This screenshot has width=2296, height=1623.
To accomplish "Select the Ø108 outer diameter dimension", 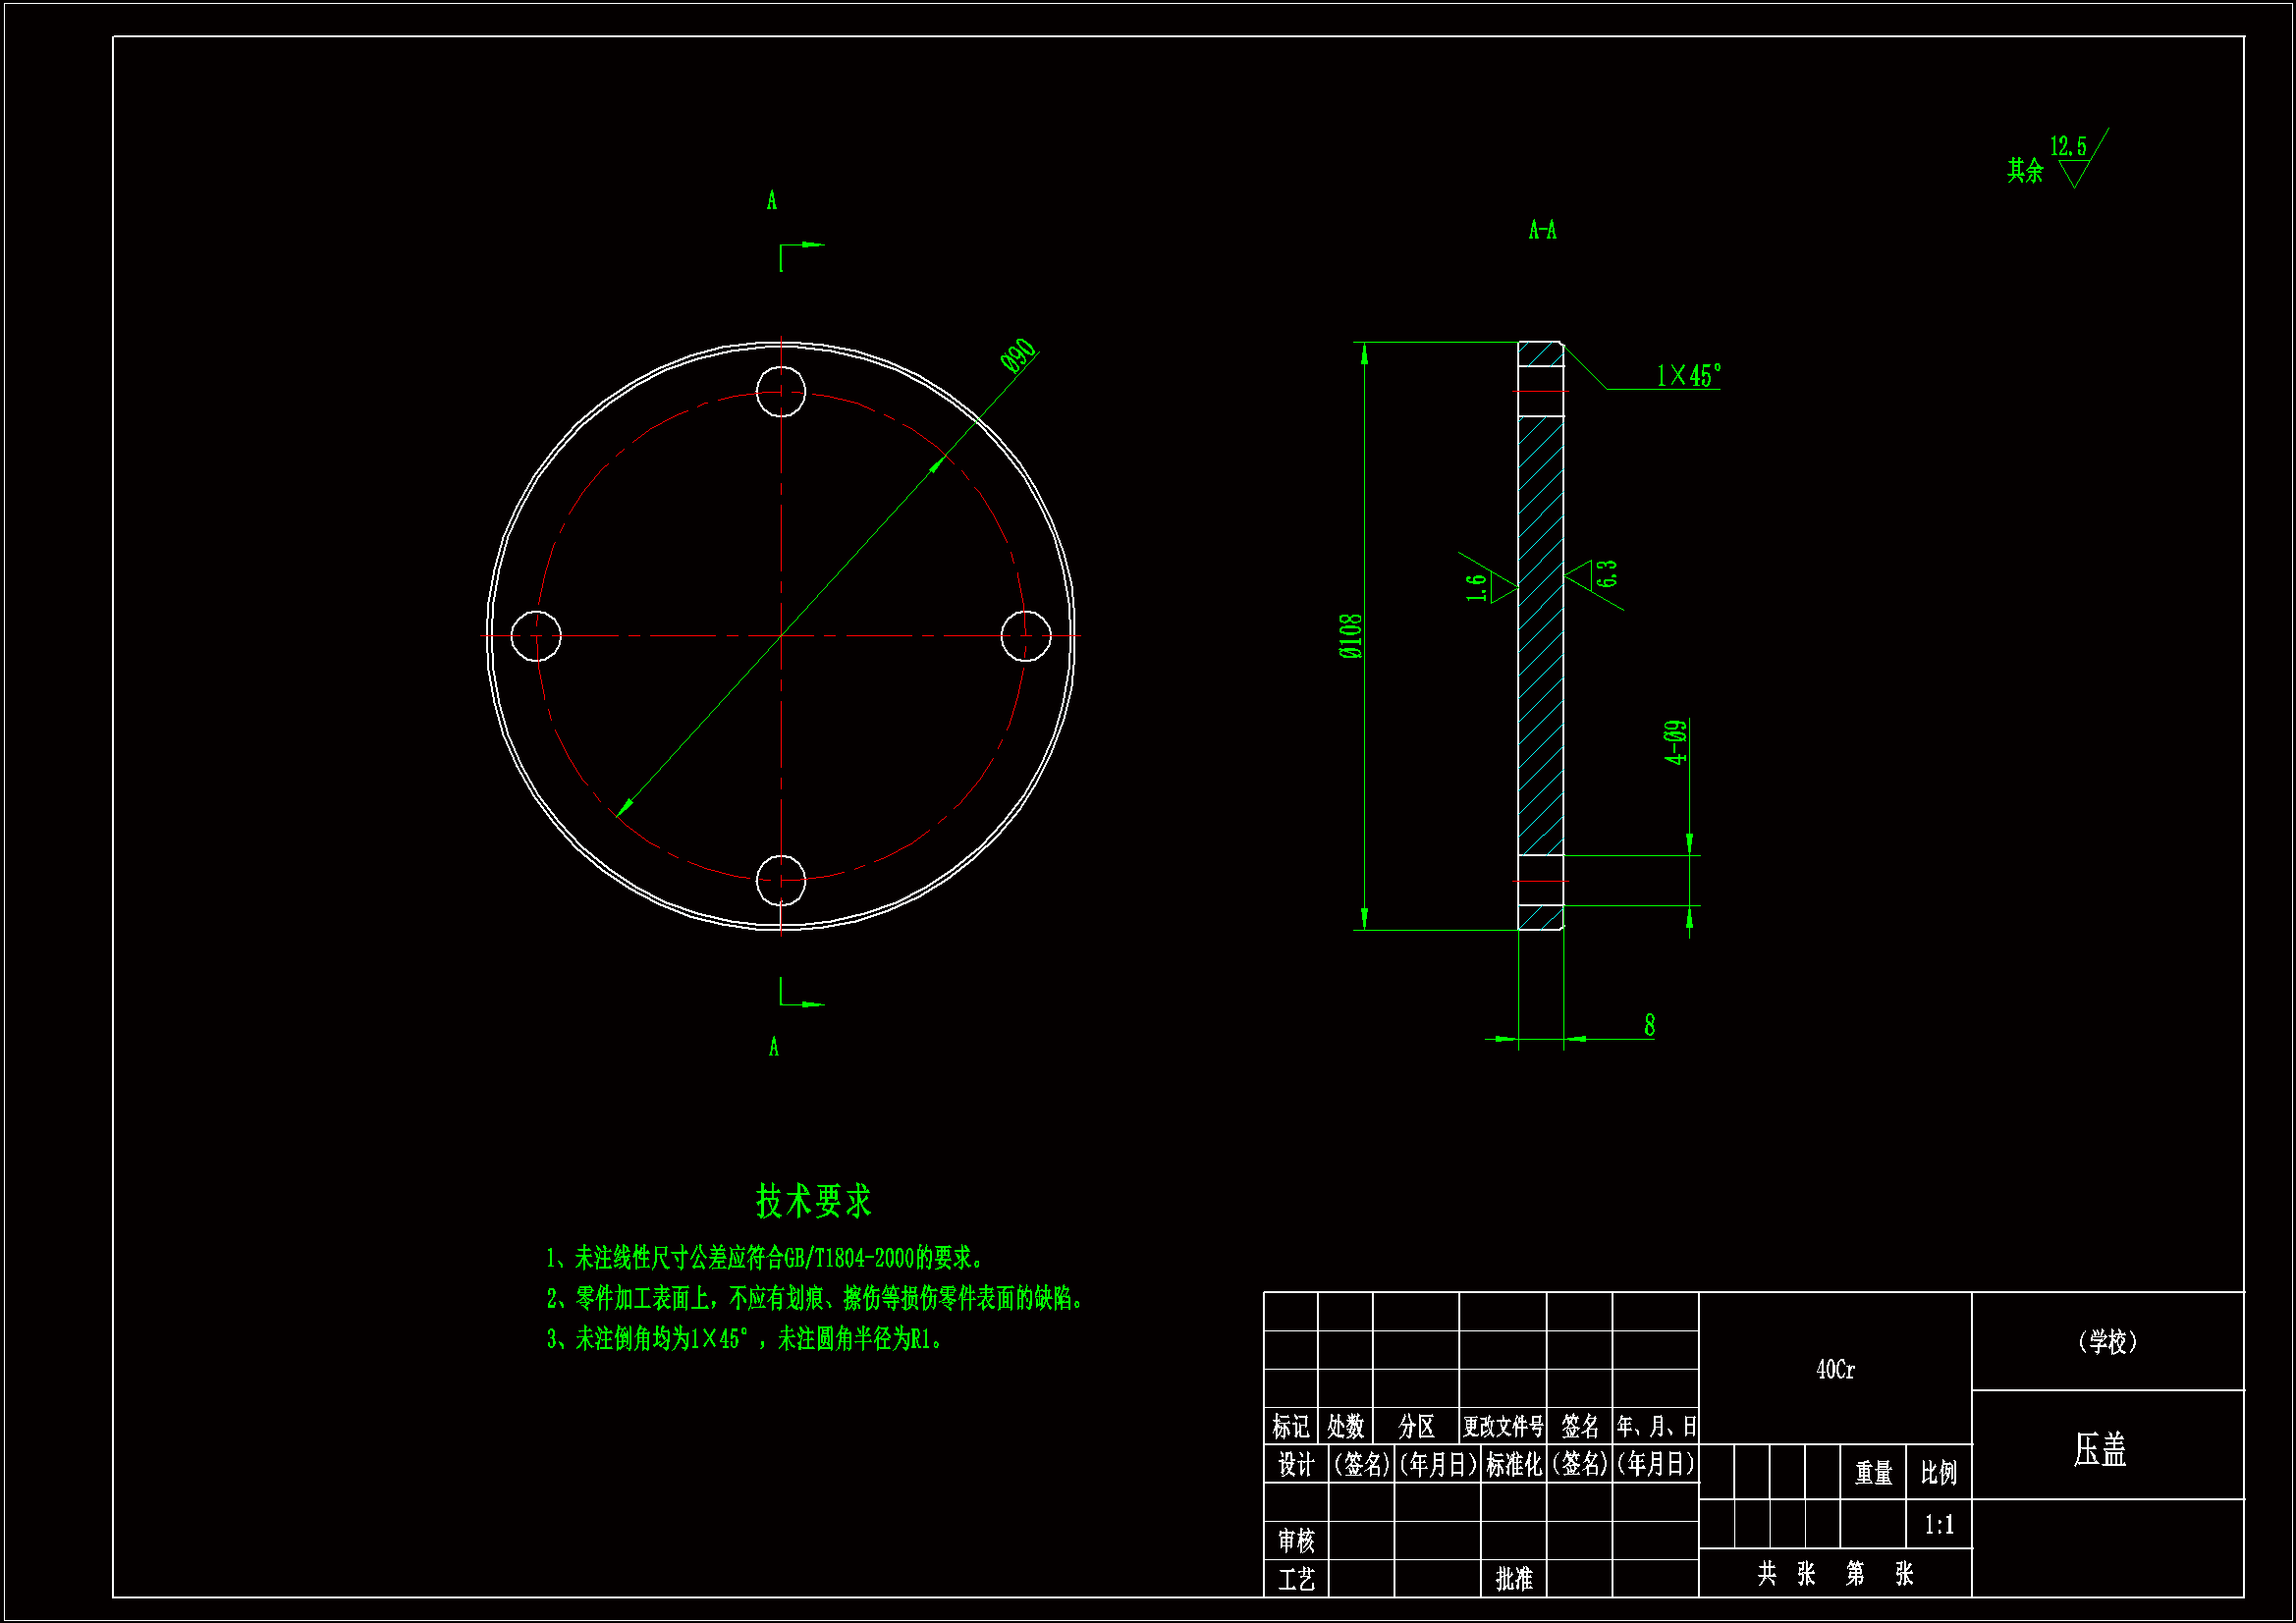I will tap(1350, 636).
